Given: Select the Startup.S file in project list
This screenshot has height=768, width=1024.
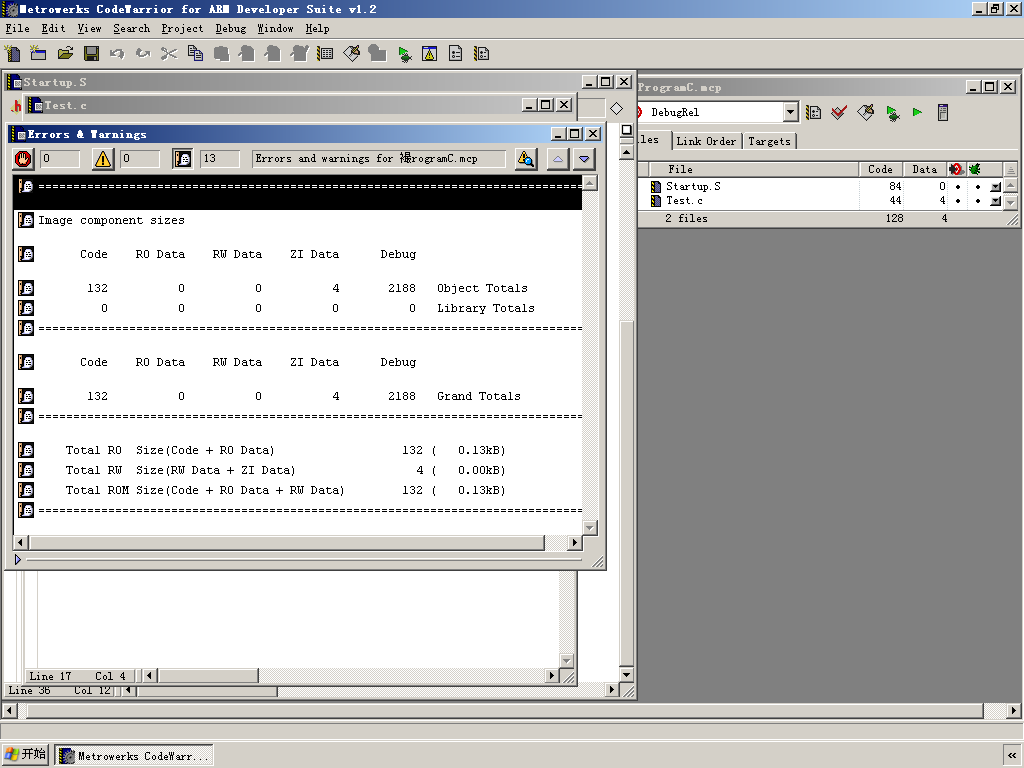Looking at the screenshot, I should 694,187.
